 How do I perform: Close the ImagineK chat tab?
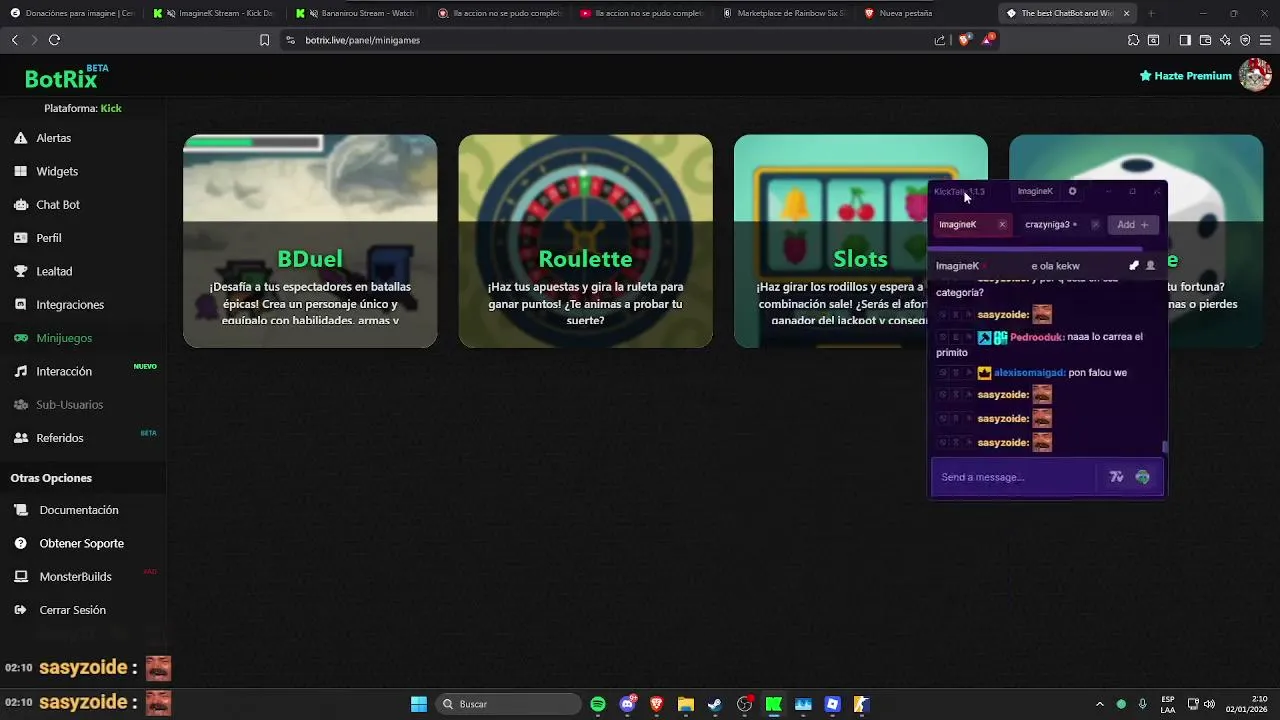point(1002,225)
